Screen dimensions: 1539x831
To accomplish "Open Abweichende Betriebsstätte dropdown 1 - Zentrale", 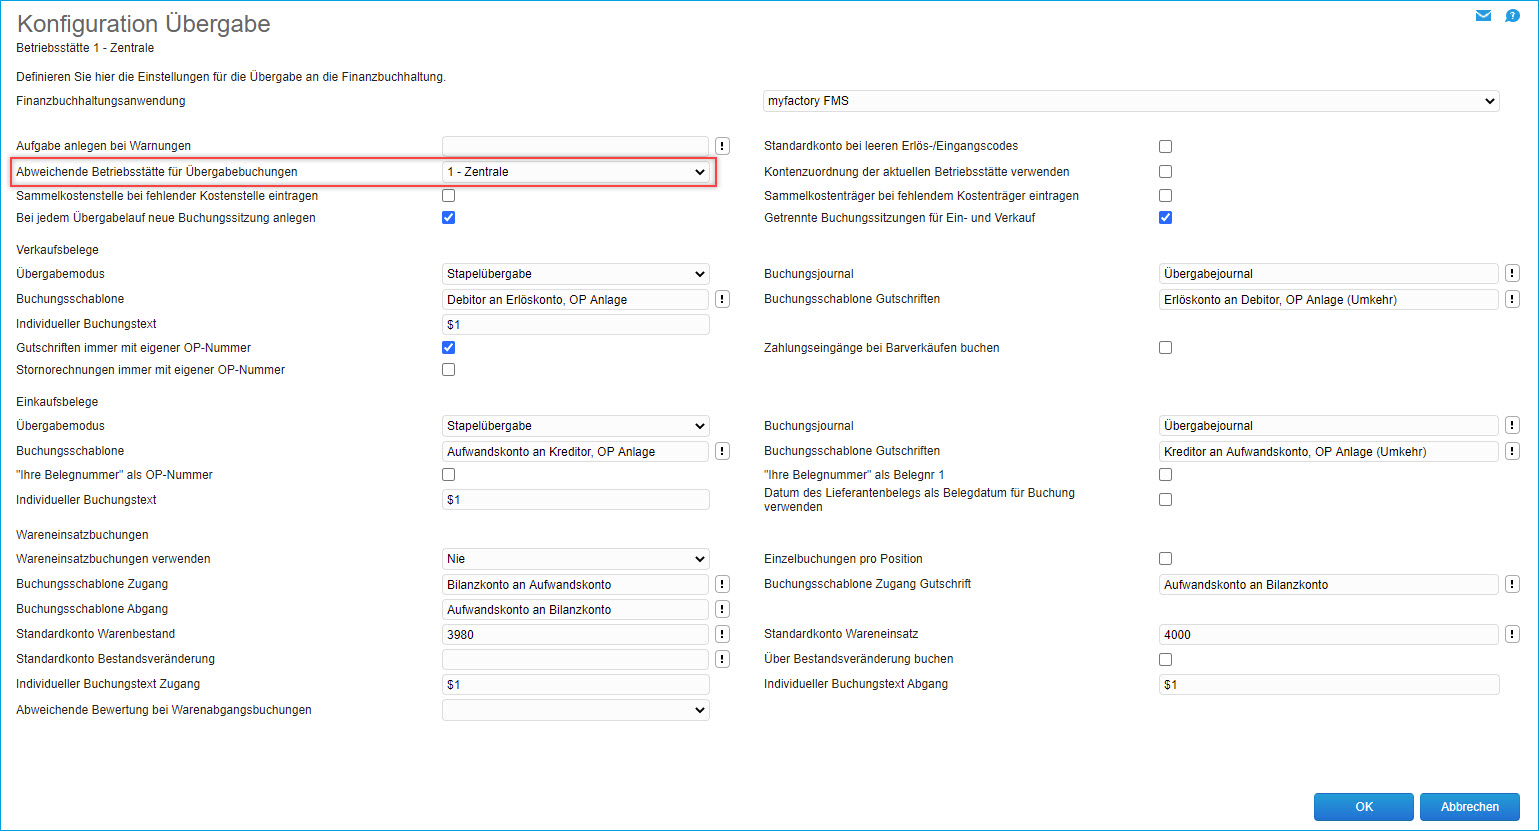I will (576, 172).
